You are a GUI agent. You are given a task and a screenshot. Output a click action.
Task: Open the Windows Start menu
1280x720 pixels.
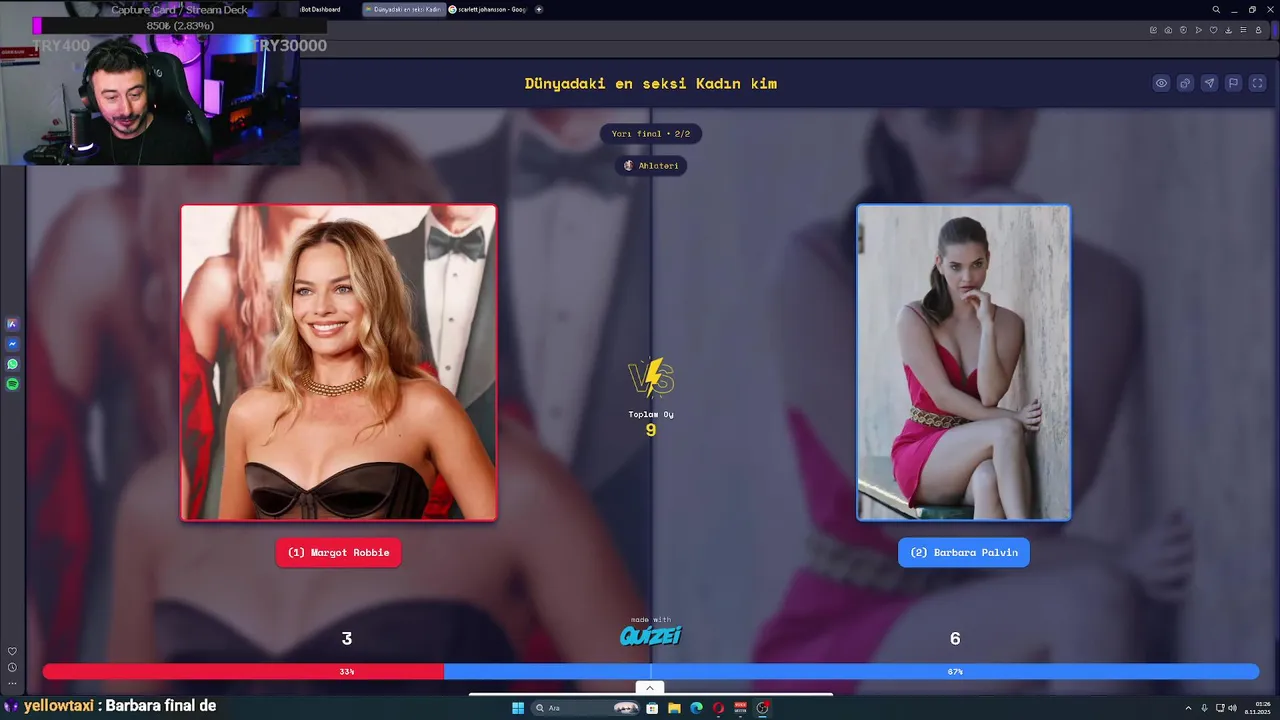[x=518, y=708]
